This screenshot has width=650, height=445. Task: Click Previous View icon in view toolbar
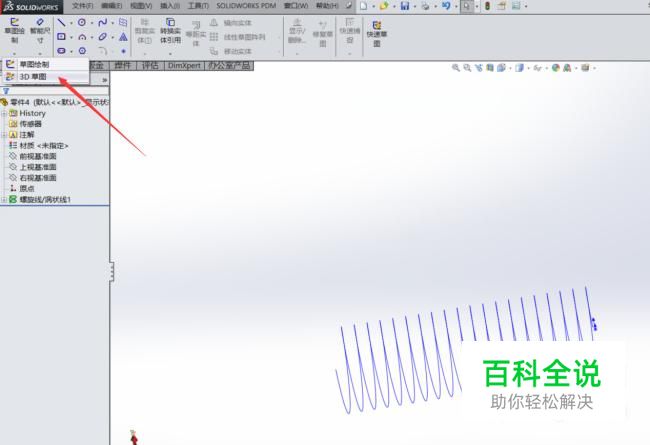(x=479, y=68)
